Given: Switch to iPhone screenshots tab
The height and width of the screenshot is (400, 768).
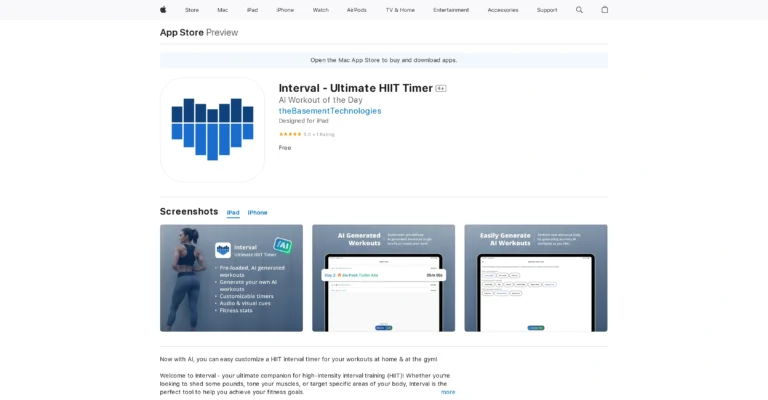Looking at the screenshot, I should (257, 213).
